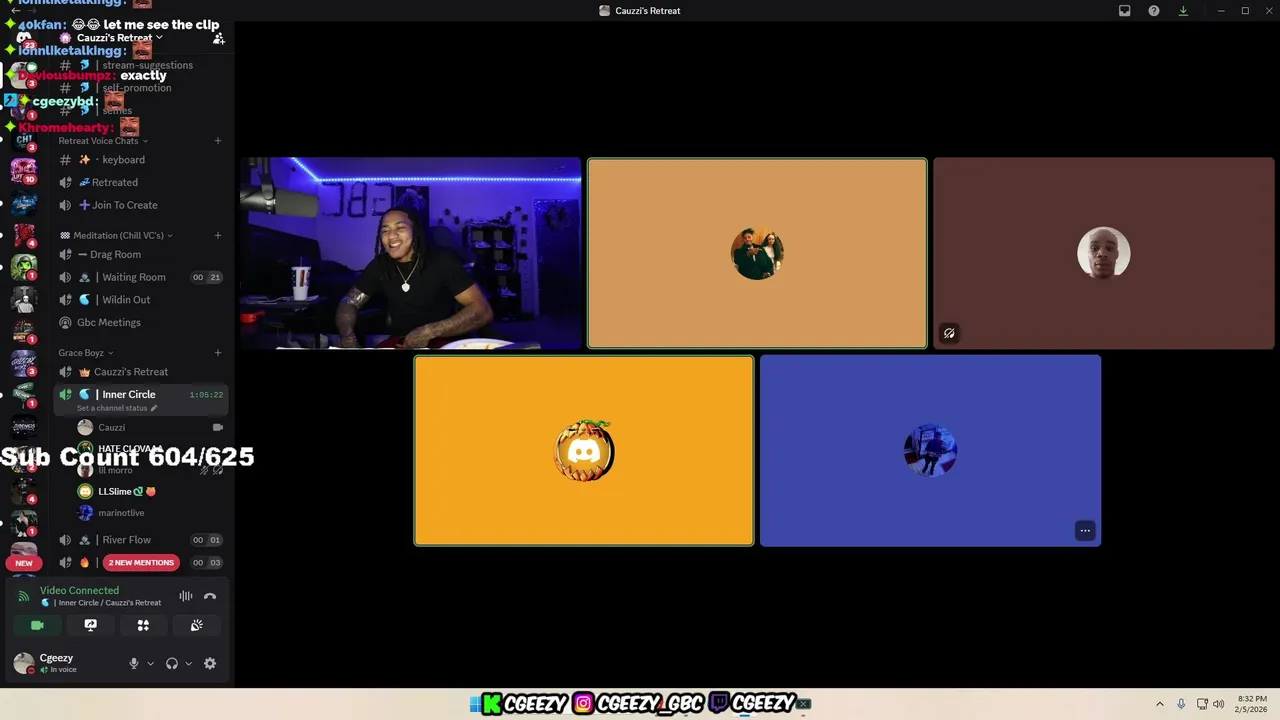Focus the blue participant tile
The width and height of the screenshot is (1280, 720).
tap(931, 451)
